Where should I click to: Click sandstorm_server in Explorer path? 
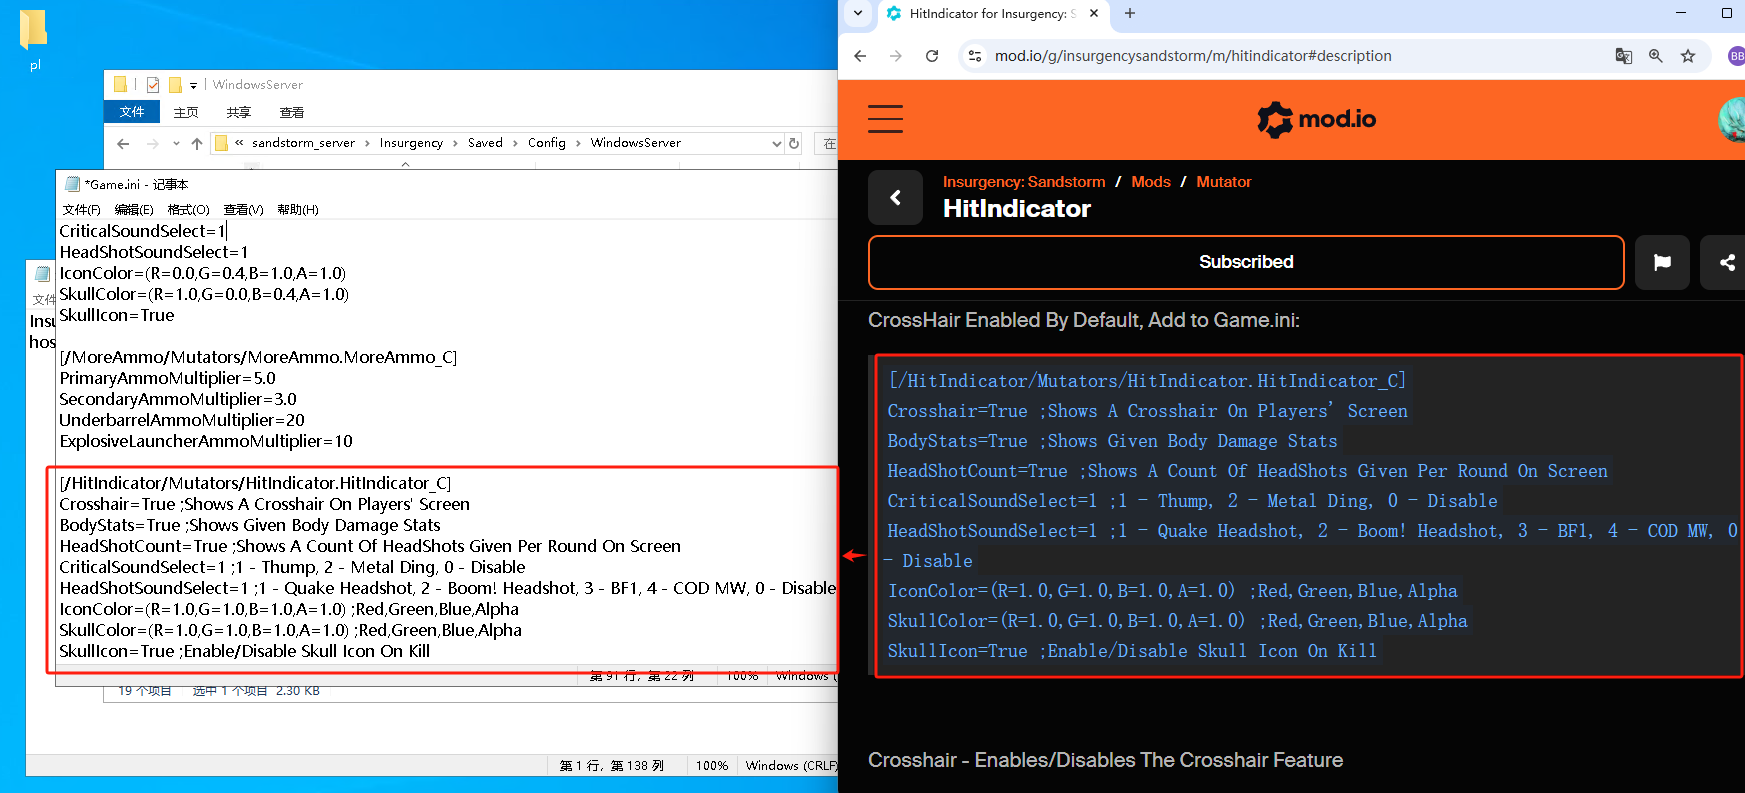[x=303, y=143]
